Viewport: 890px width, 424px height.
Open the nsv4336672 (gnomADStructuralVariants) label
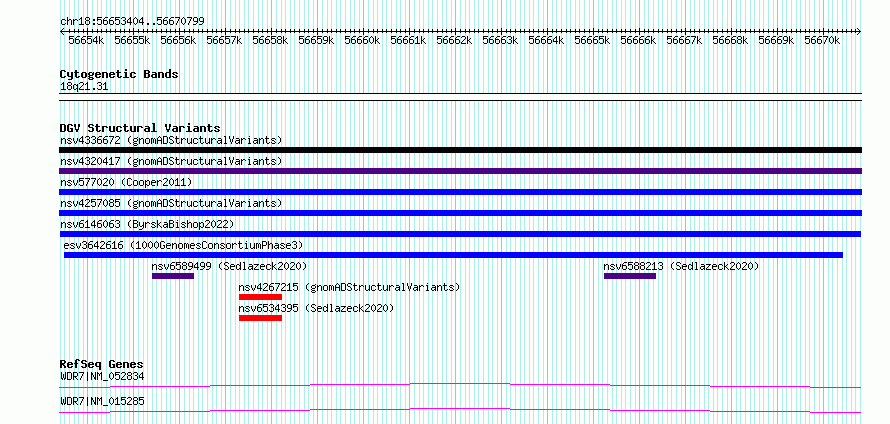coord(171,140)
